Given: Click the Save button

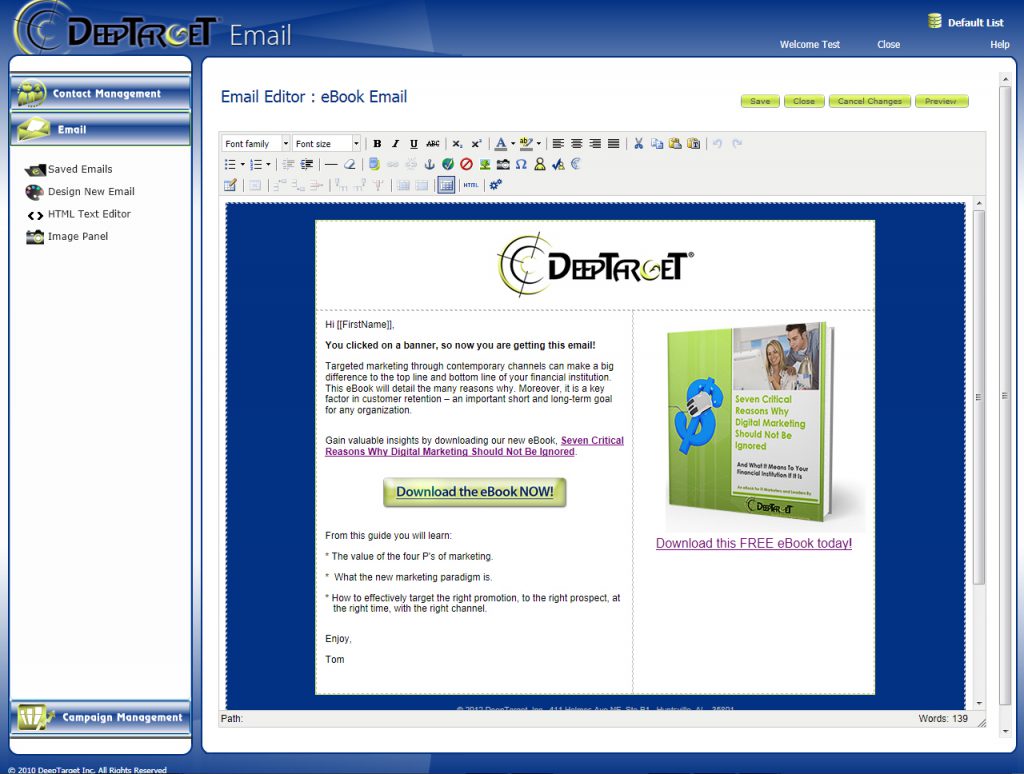Looking at the screenshot, I should coord(760,101).
